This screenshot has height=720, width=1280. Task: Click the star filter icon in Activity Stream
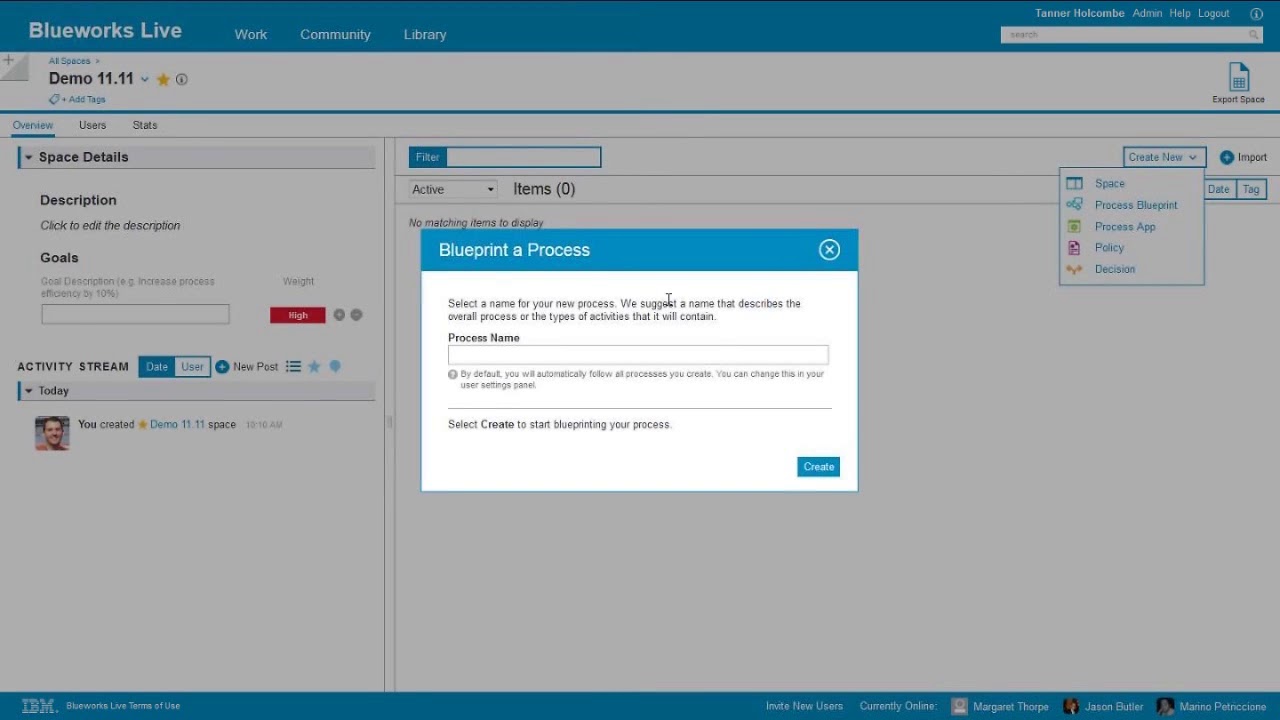coord(314,367)
